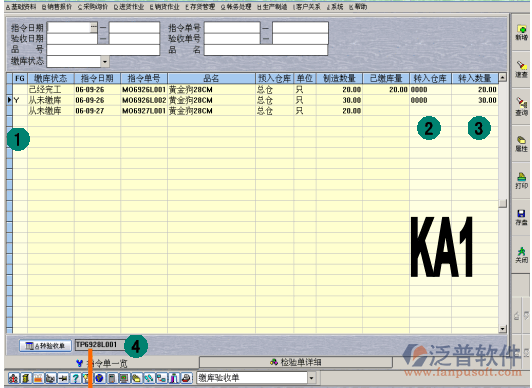Open the 属性 properties icon
This screenshot has height=388, width=532.
521,144
